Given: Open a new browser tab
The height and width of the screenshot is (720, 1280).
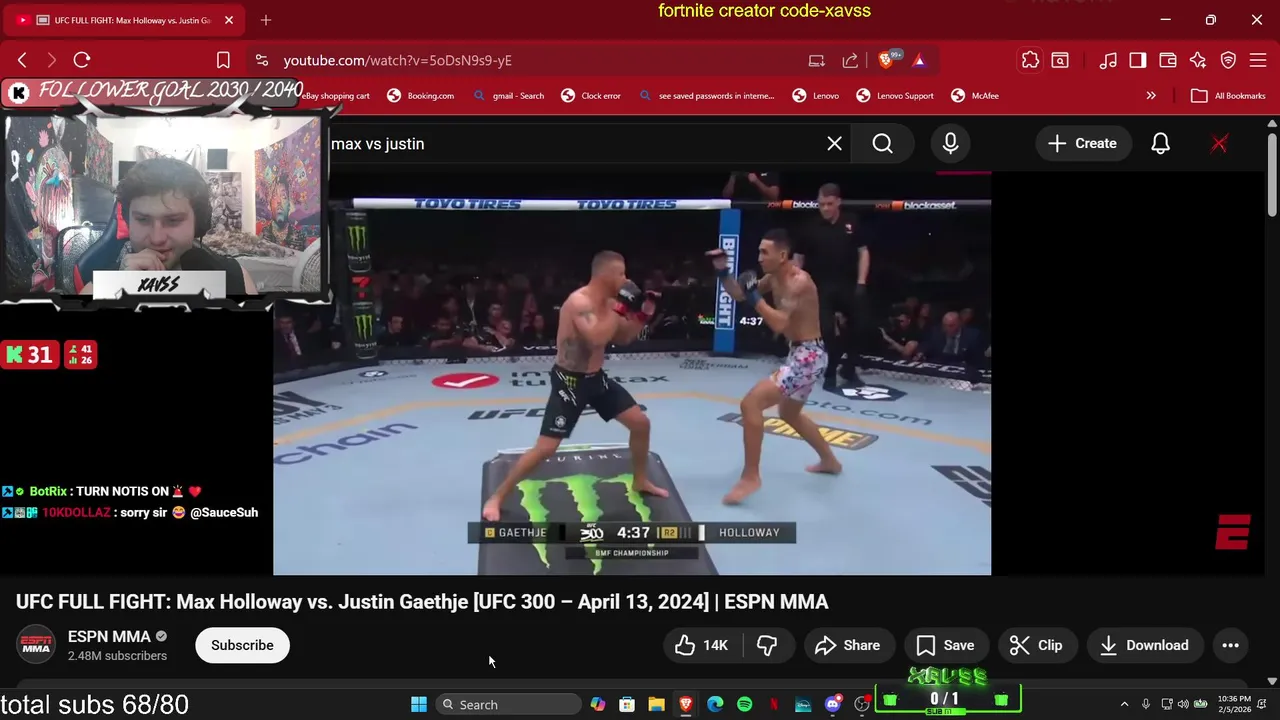Looking at the screenshot, I should pyautogui.click(x=266, y=20).
